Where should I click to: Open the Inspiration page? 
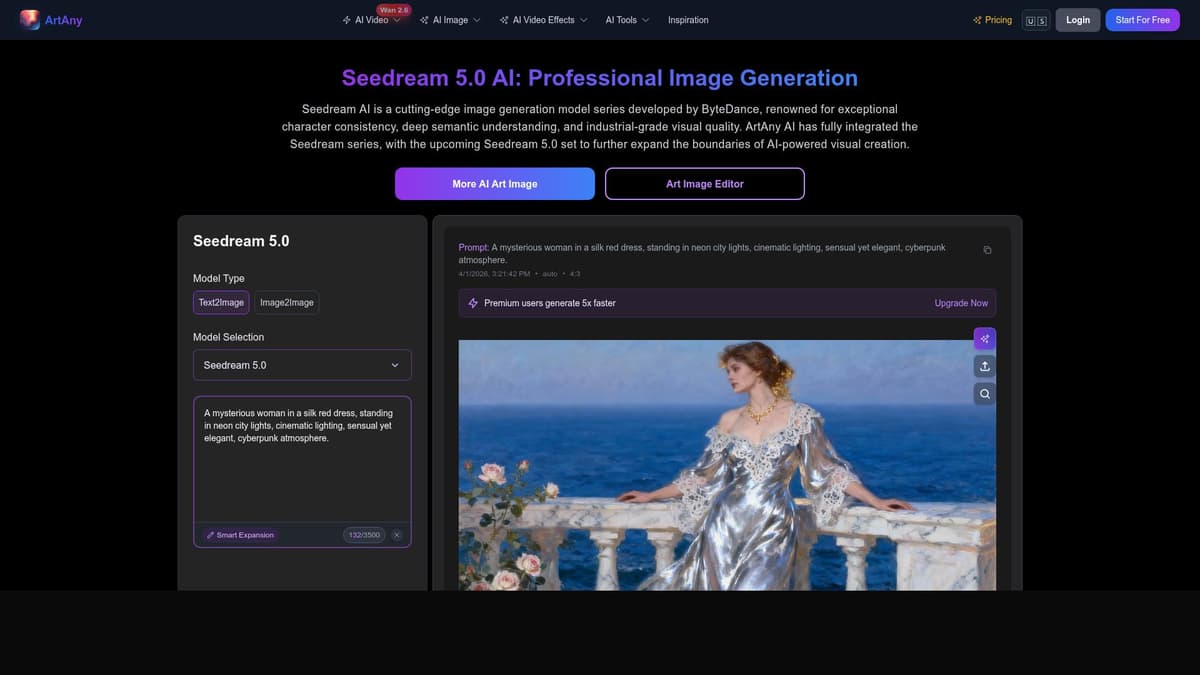point(688,19)
